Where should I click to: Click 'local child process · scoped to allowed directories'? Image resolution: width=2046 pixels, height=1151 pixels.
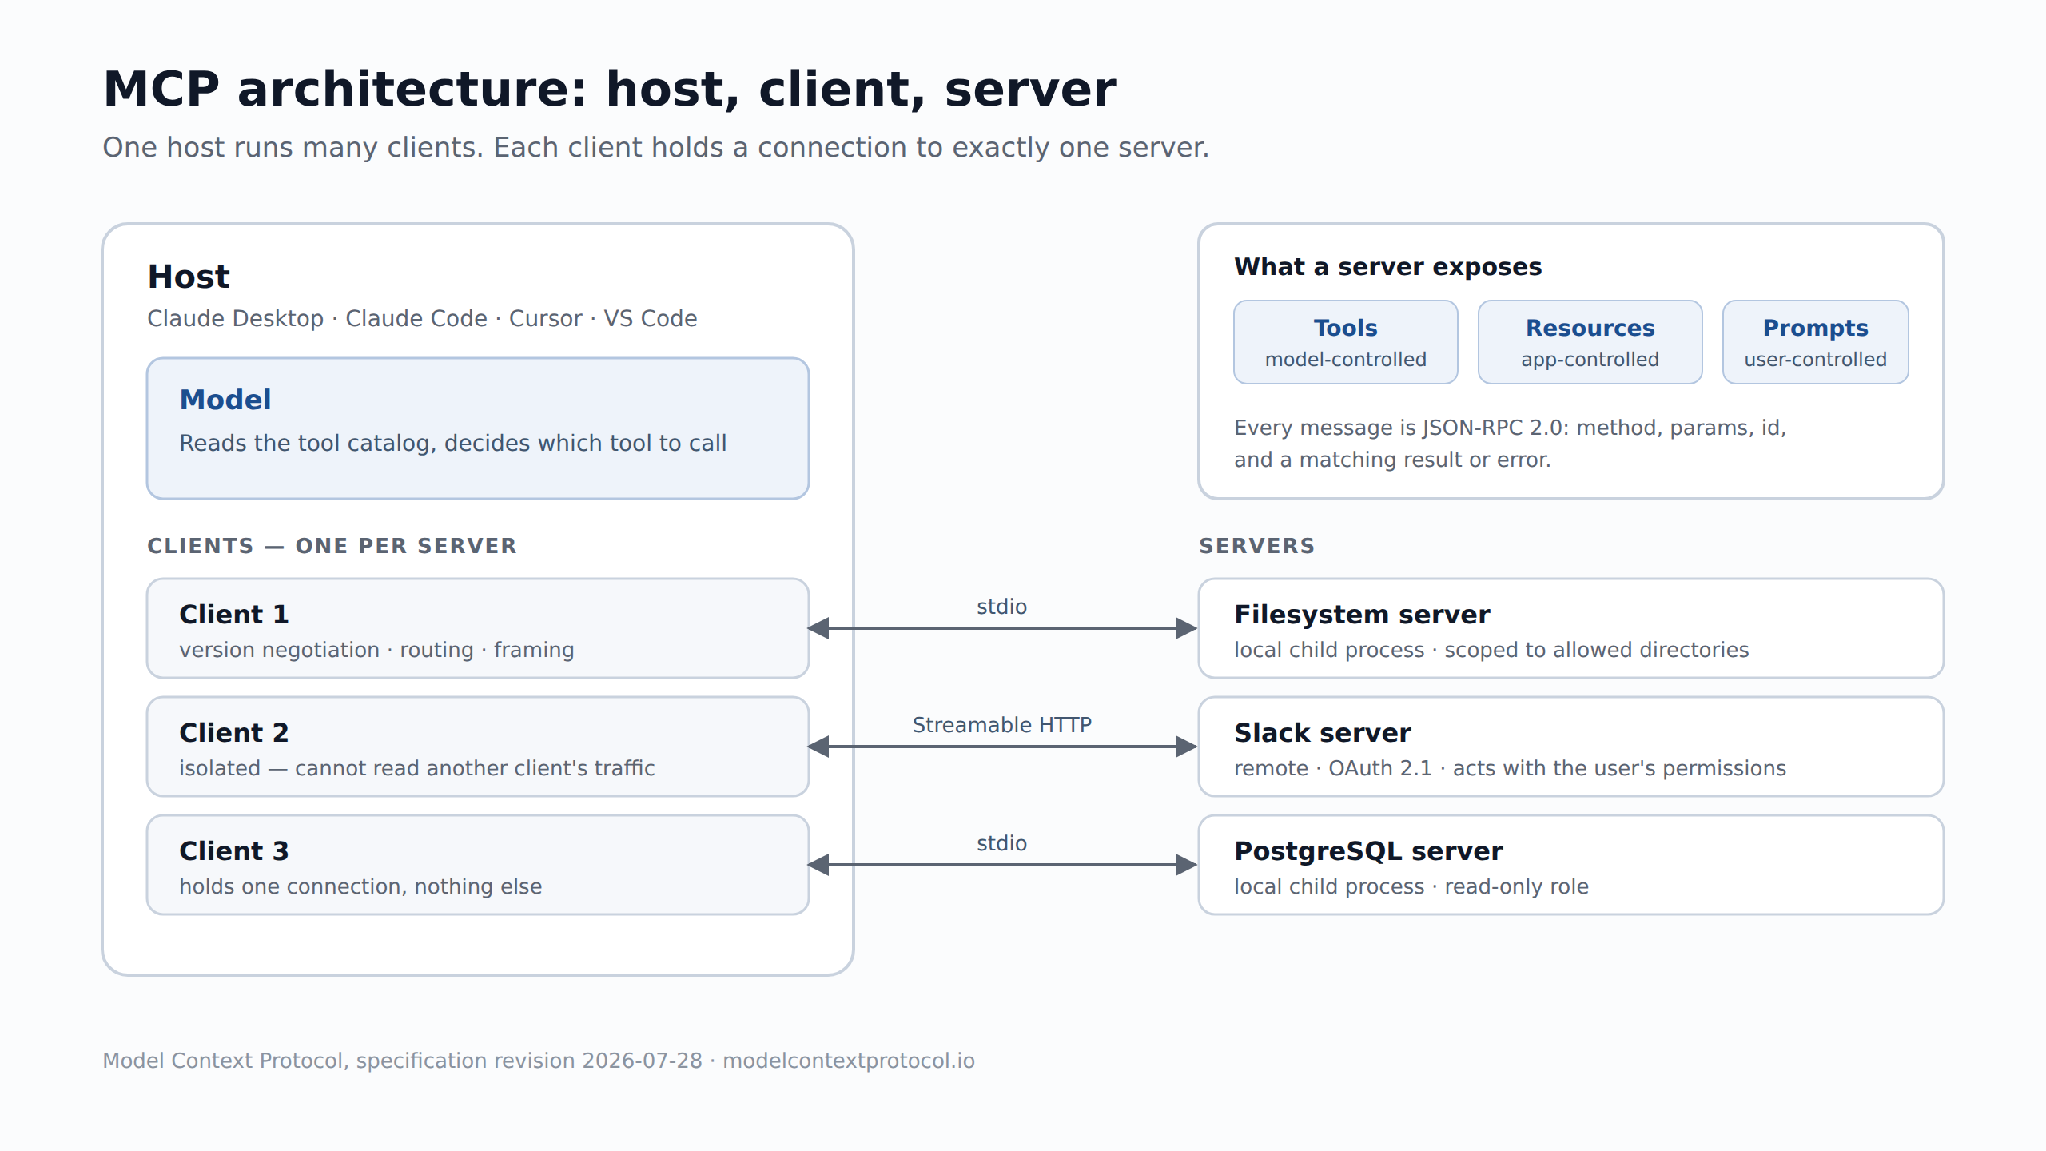(1491, 650)
